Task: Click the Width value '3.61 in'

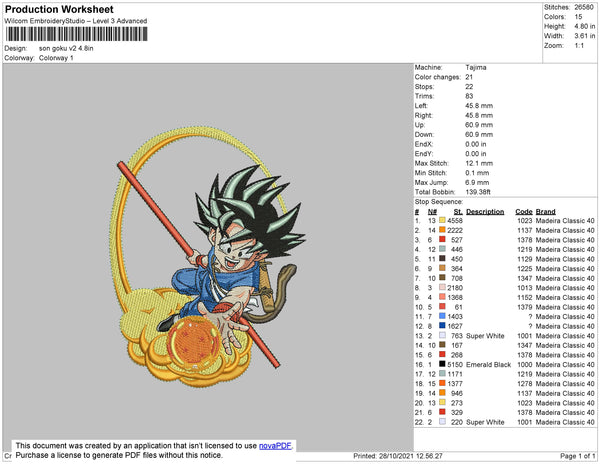Action: [584, 36]
